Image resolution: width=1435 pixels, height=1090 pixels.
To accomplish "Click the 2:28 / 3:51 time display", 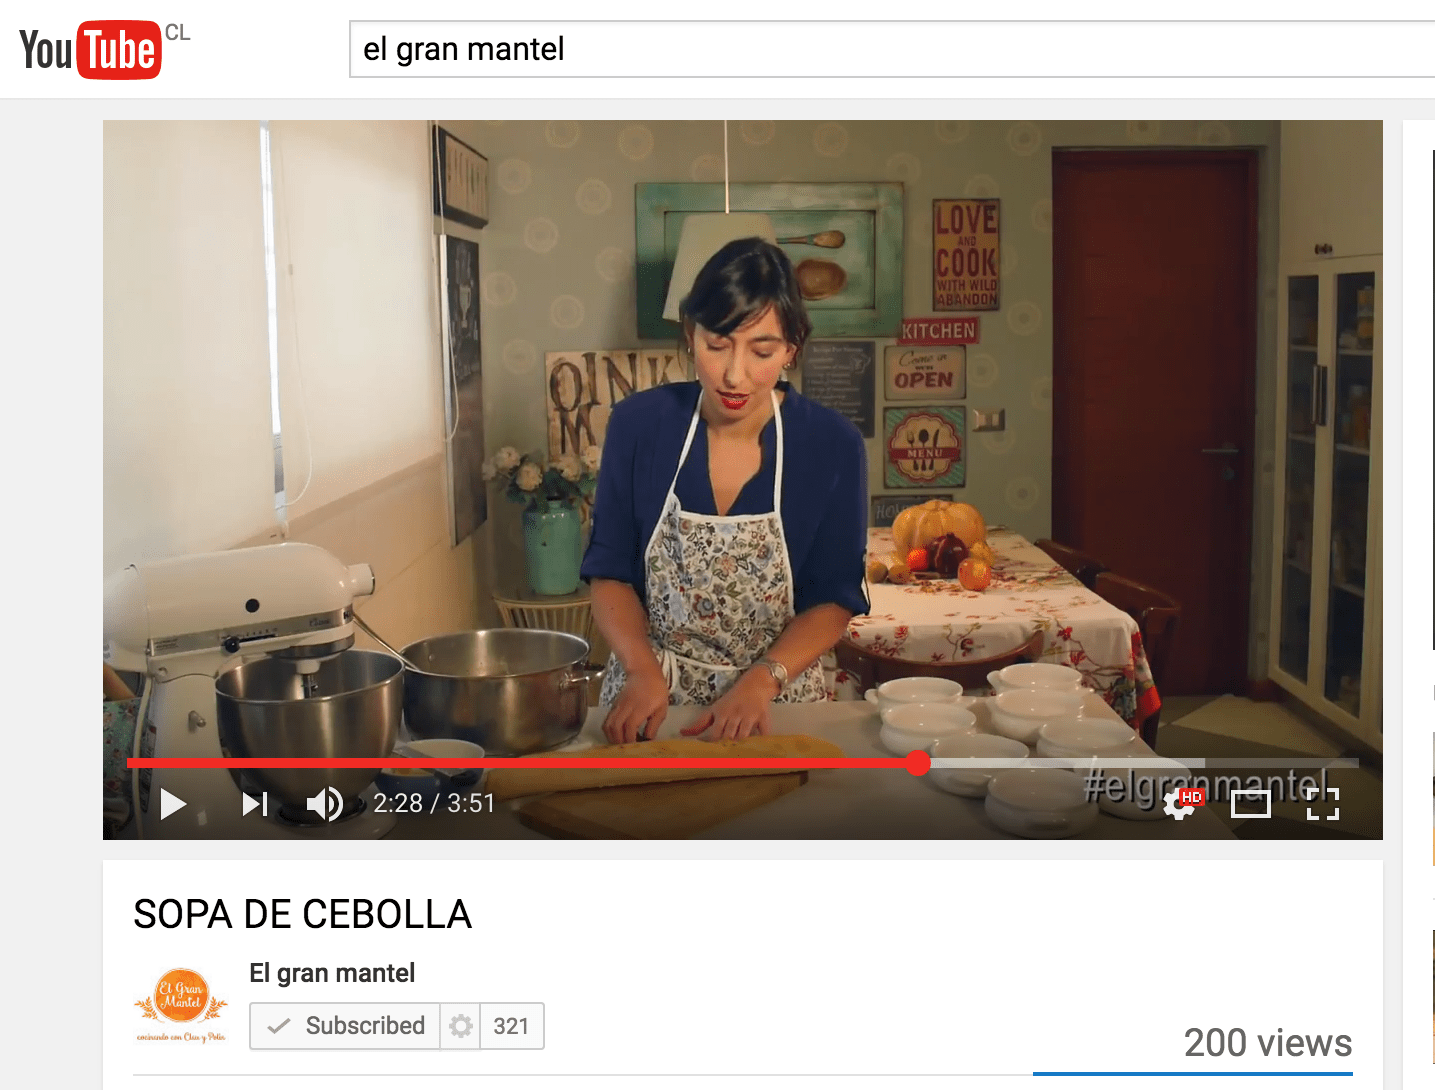I will pos(434,804).
